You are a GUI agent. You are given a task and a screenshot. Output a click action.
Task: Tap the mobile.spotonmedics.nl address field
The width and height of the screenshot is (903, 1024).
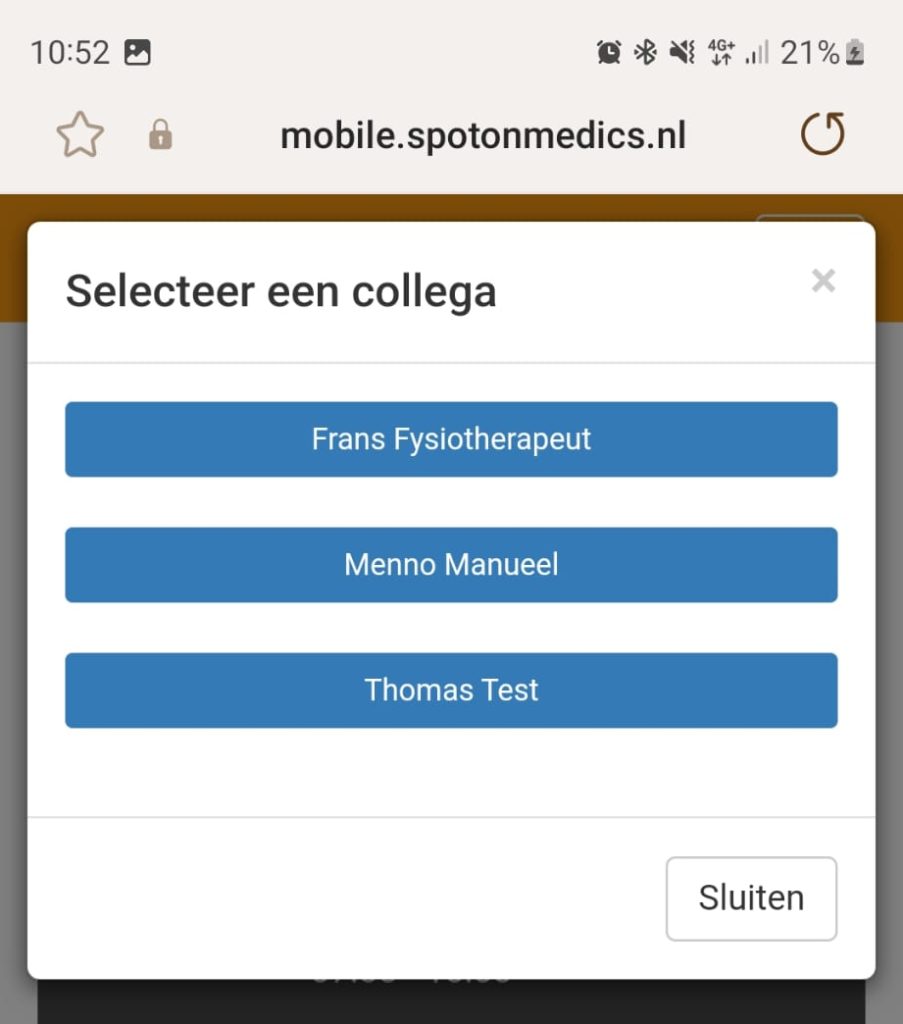(x=483, y=135)
